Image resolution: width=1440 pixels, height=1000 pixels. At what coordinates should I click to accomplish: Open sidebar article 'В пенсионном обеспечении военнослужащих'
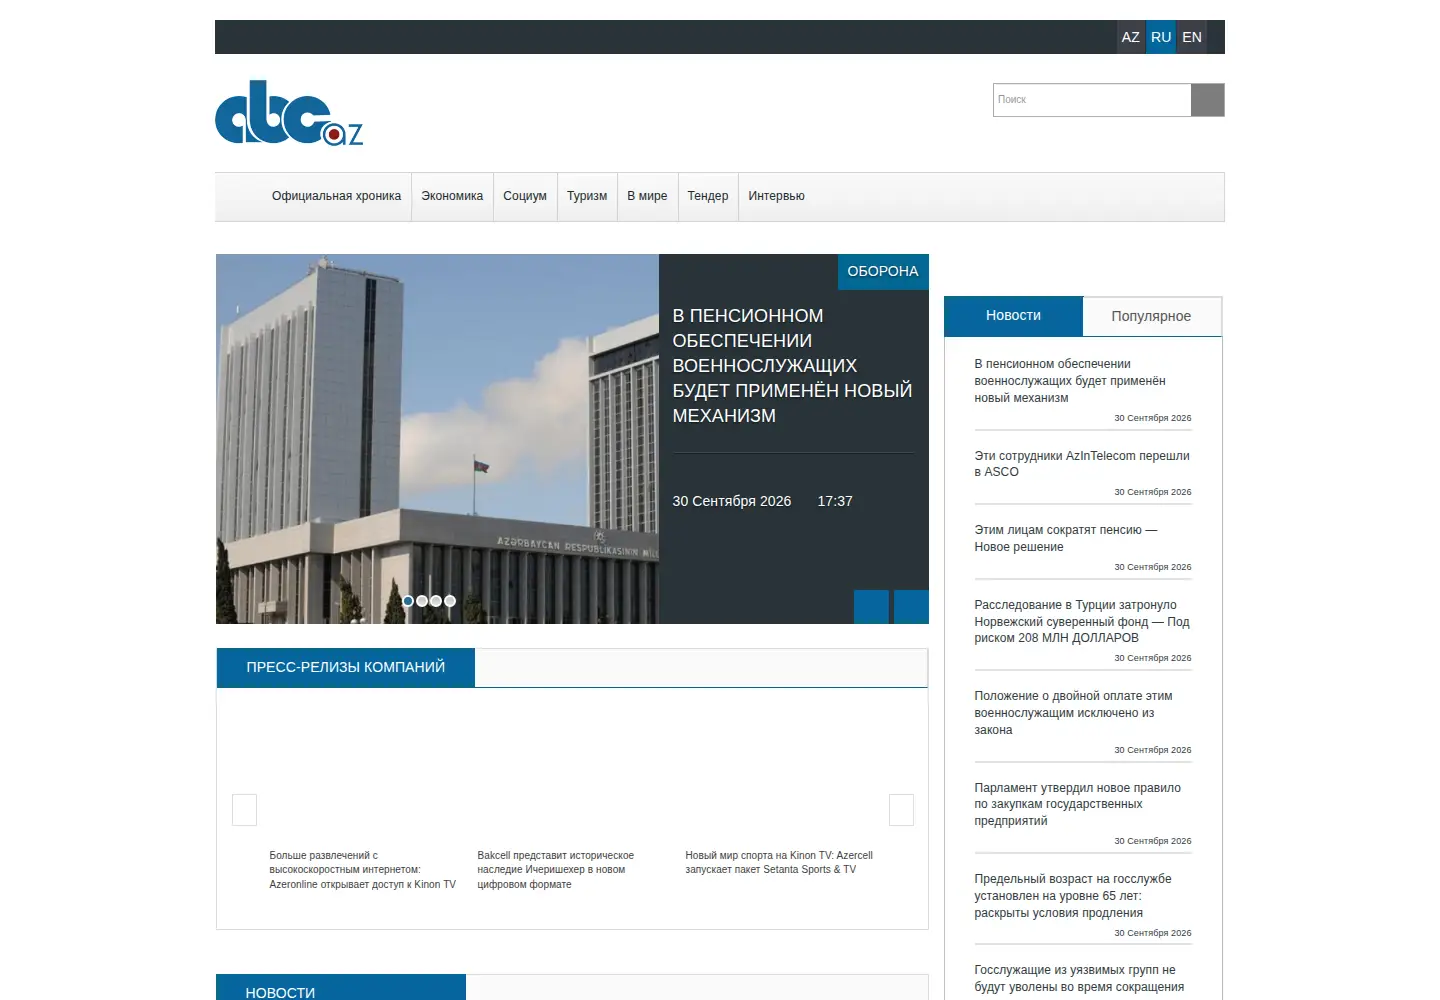click(x=1070, y=381)
